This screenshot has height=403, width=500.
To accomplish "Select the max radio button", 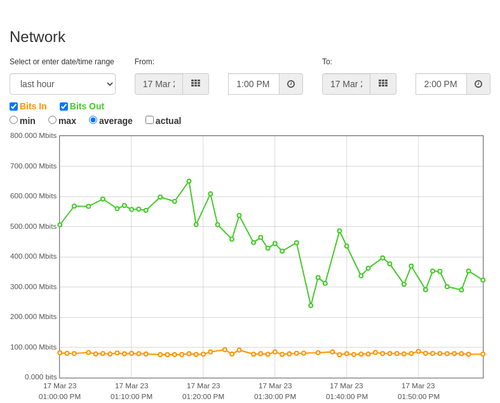I will coord(52,120).
